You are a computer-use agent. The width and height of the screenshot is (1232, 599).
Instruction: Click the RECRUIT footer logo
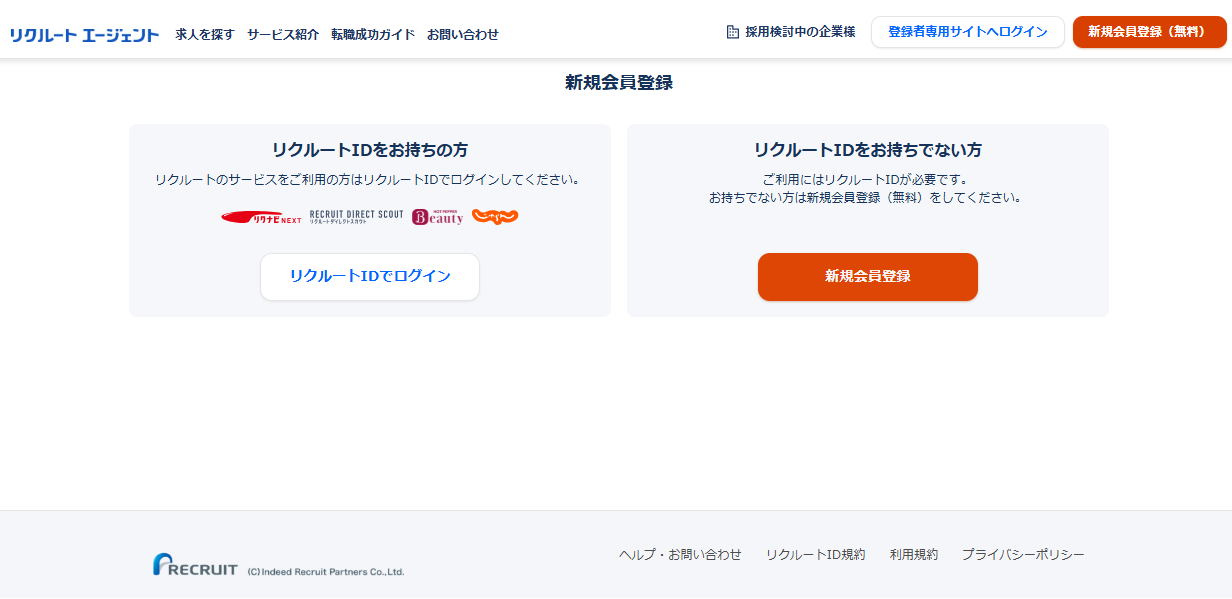tap(195, 565)
